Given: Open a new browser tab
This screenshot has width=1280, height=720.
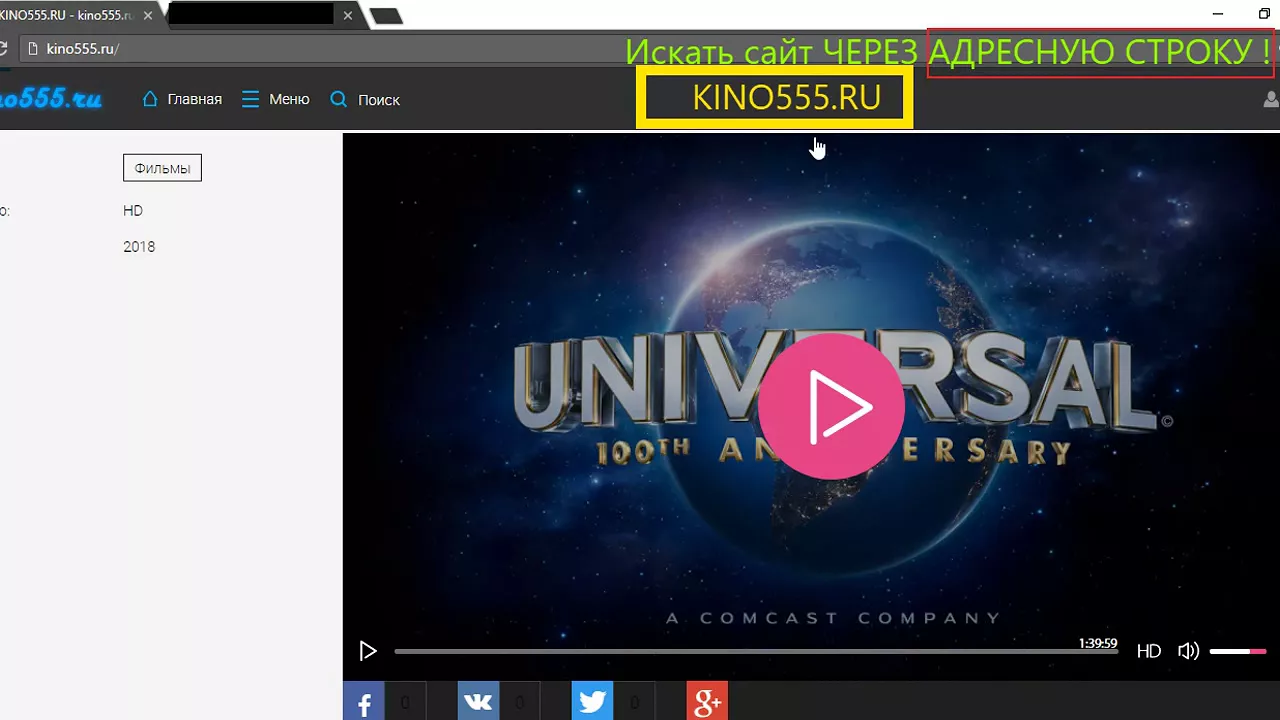Looking at the screenshot, I should pyautogui.click(x=386, y=16).
